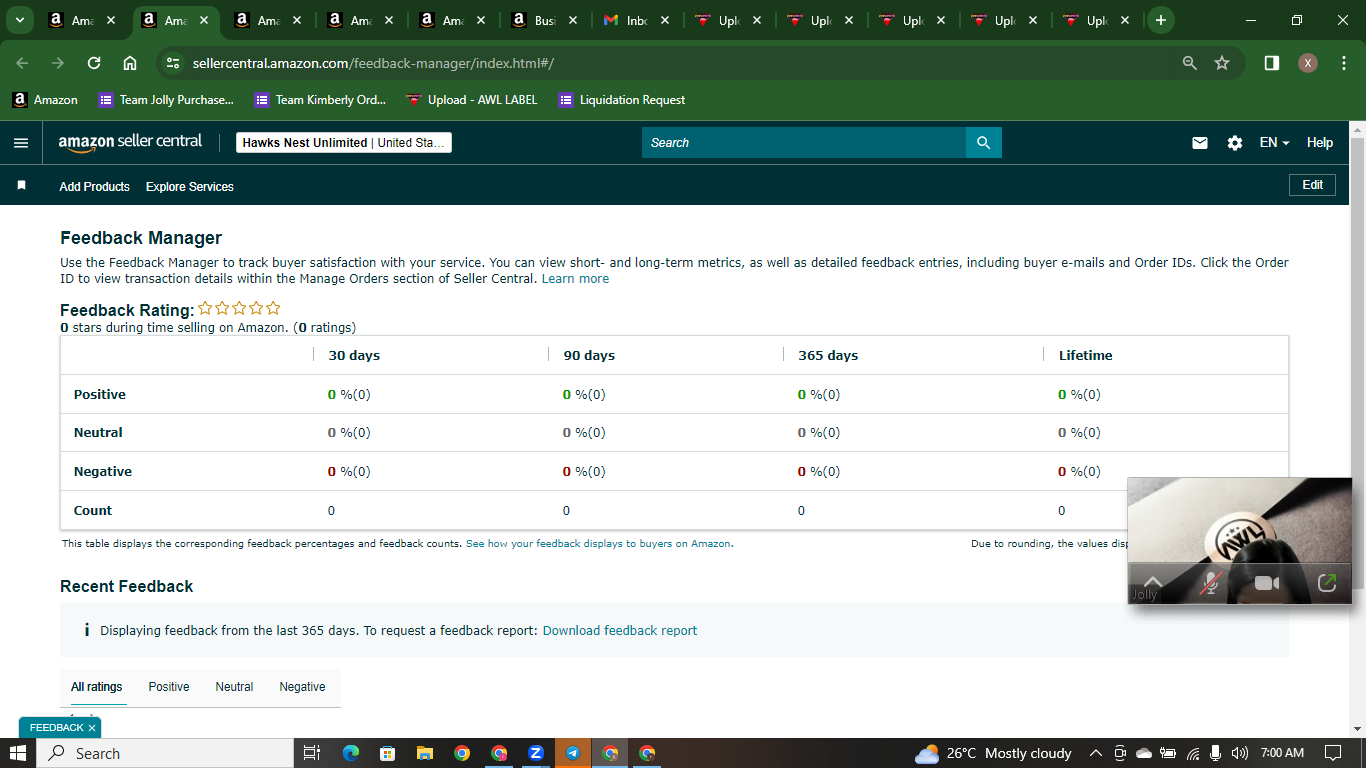Open the Hawks Nest Unlimited account switcher
Screen dimensions: 1366x768
pyautogui.click(x=344, y=143)
